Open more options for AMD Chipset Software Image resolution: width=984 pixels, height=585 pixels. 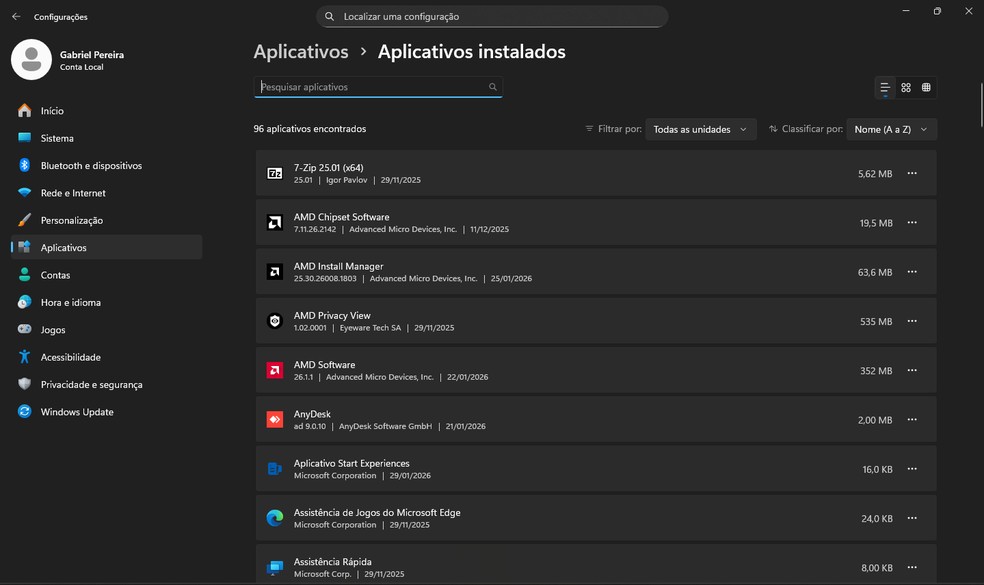(911, 222)
